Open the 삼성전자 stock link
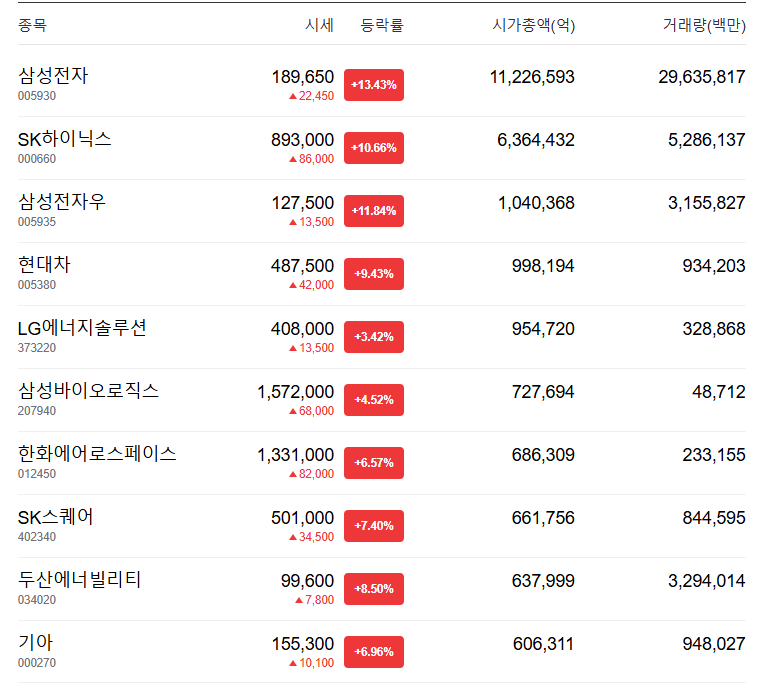This screenshot has height=689, width=758. click(x=53, y=75)
